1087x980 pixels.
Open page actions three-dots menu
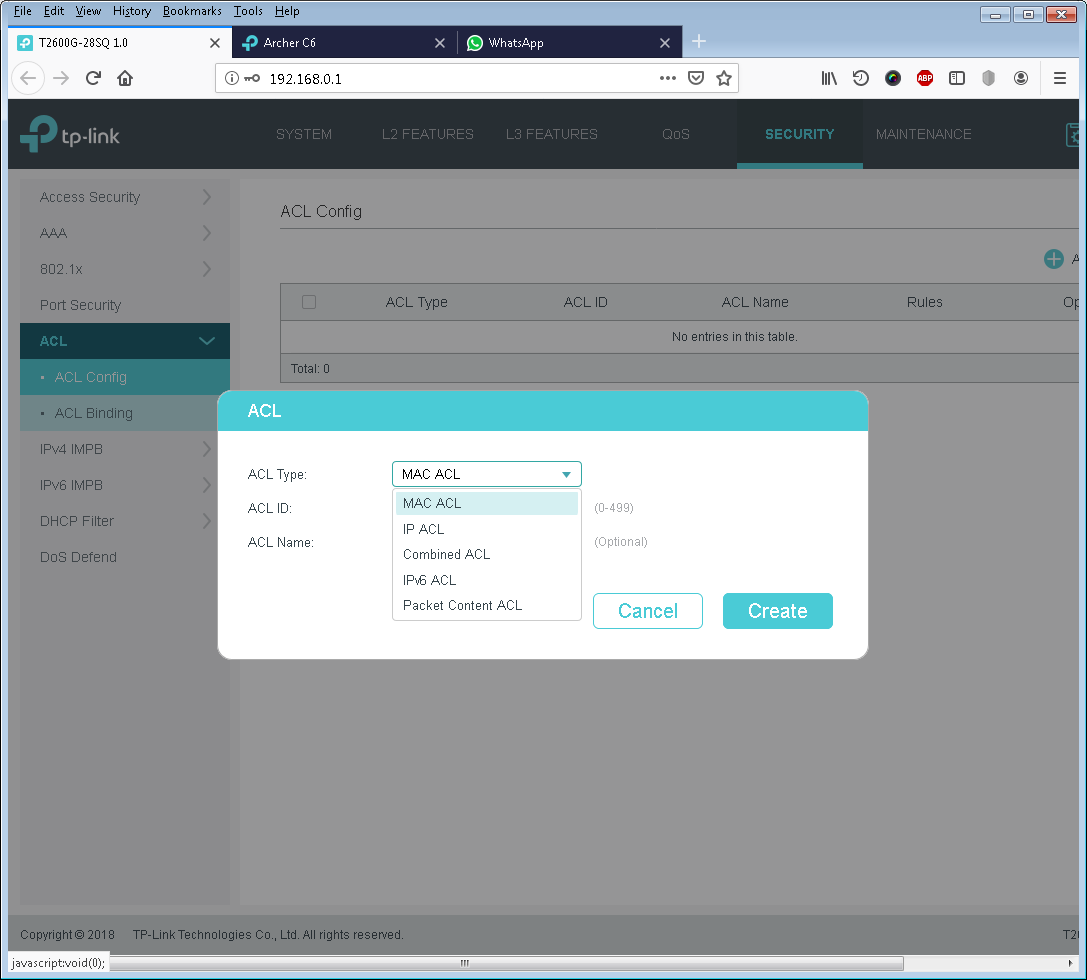pyautogui.click(x=668, y=78)
